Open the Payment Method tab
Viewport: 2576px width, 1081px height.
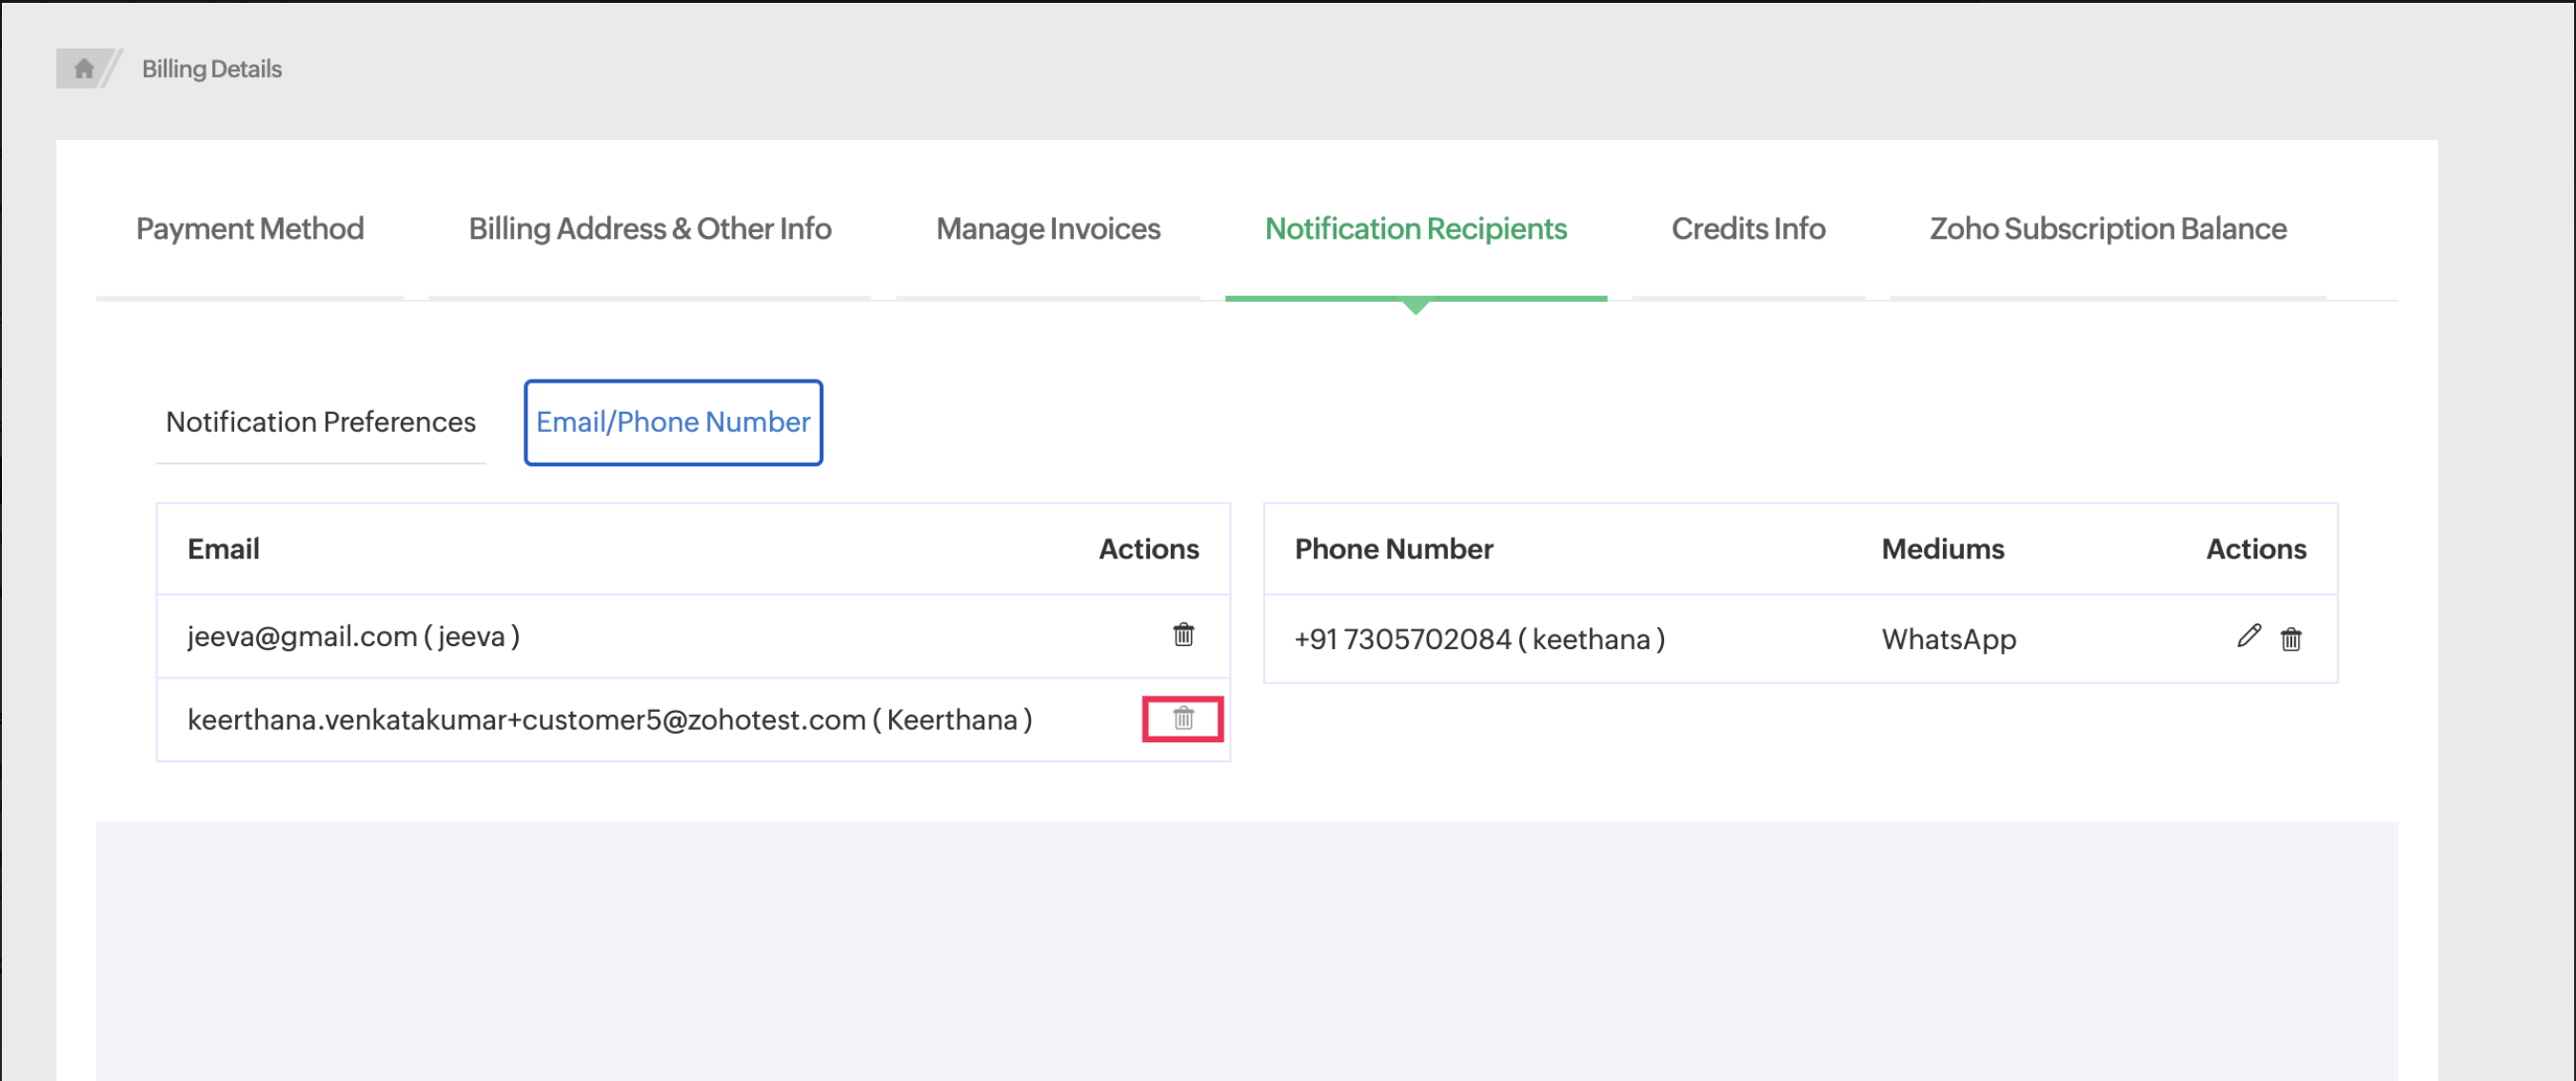(x=250, y=228)
